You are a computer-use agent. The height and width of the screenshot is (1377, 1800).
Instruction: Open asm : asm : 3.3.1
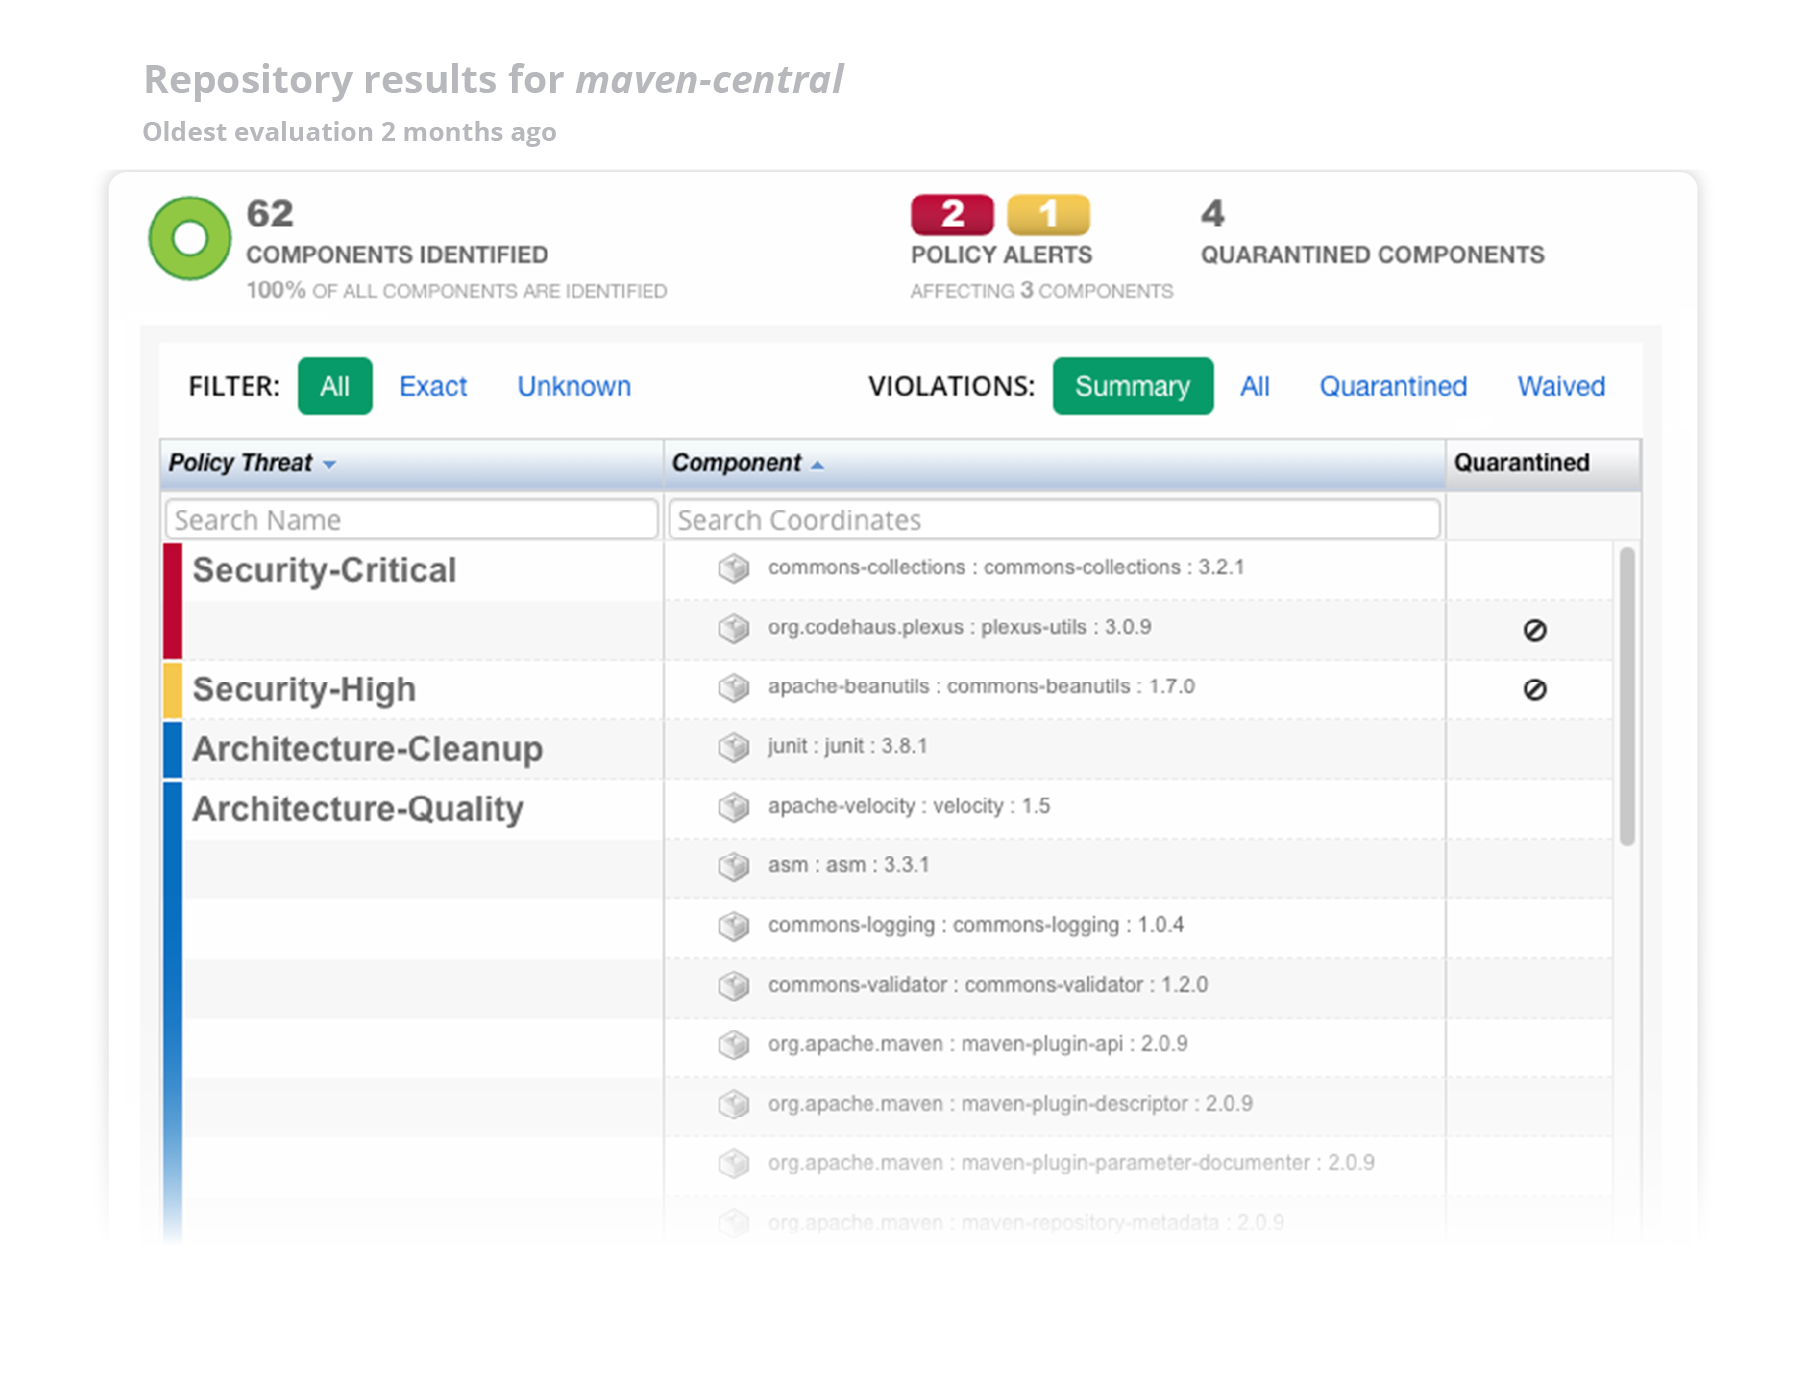(848, 865)
